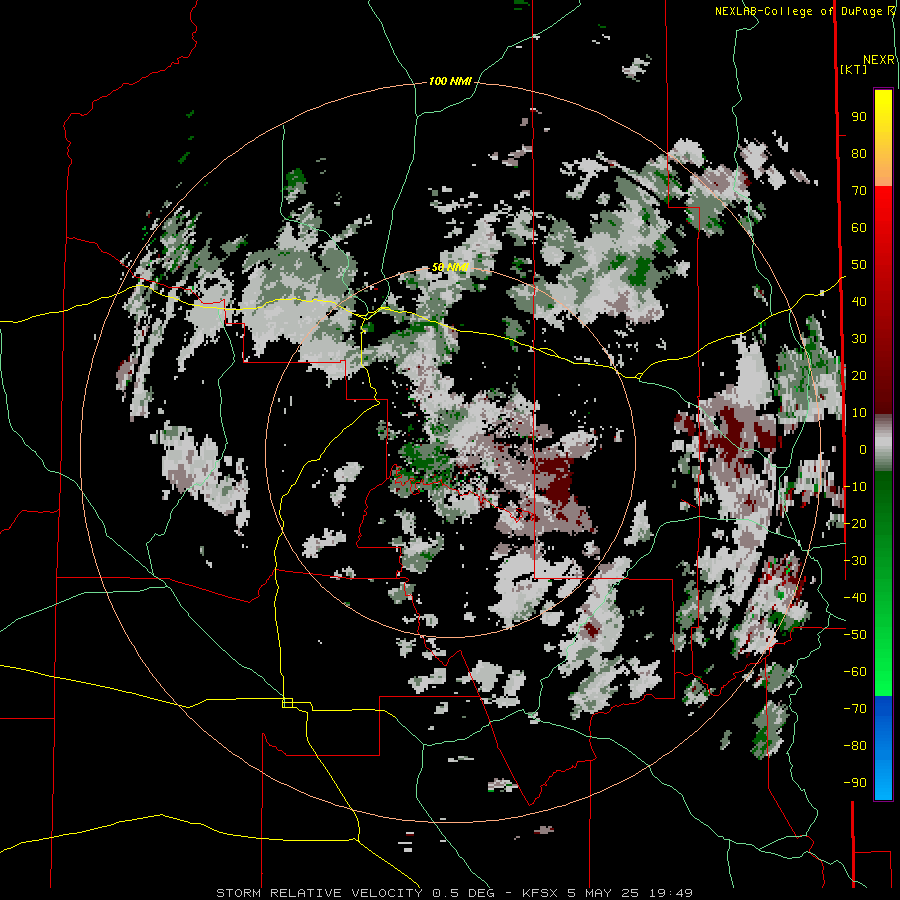Click the positive 50 scale label
The width and height of the screenshot is (900, 900).
pyautogui.click(x=859, y=265)
